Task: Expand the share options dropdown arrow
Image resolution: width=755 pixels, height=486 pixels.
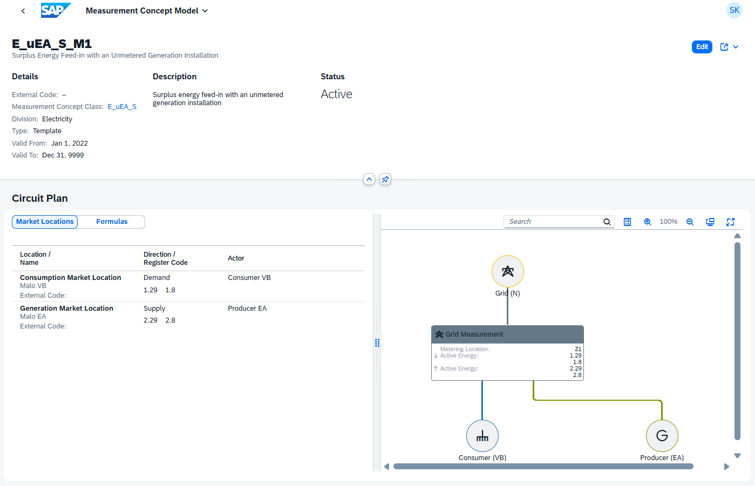Action: [736, 47]
